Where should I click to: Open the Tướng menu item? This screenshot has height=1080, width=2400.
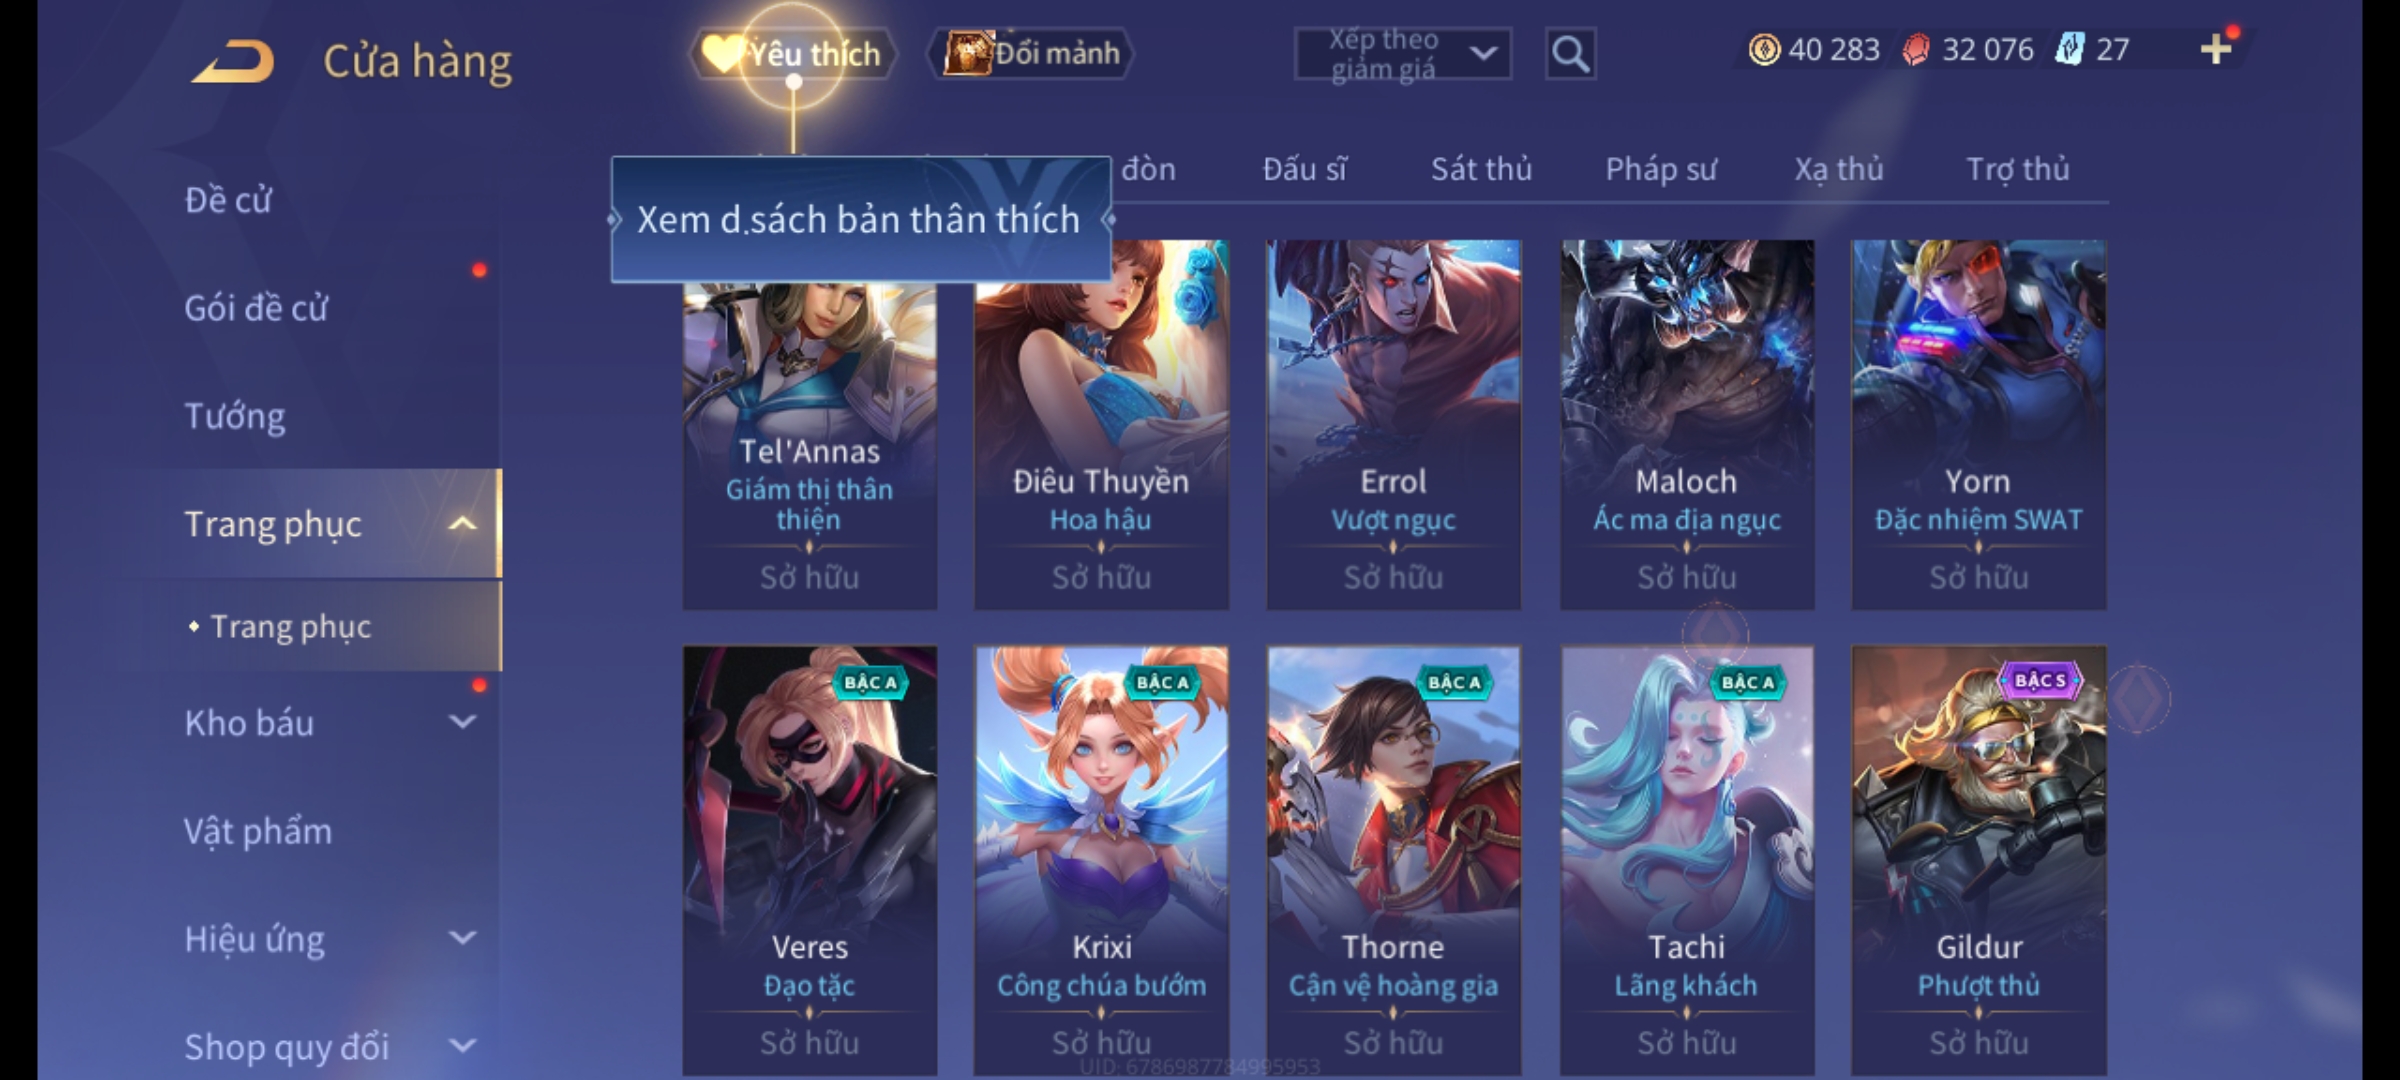tap(235, 415)
